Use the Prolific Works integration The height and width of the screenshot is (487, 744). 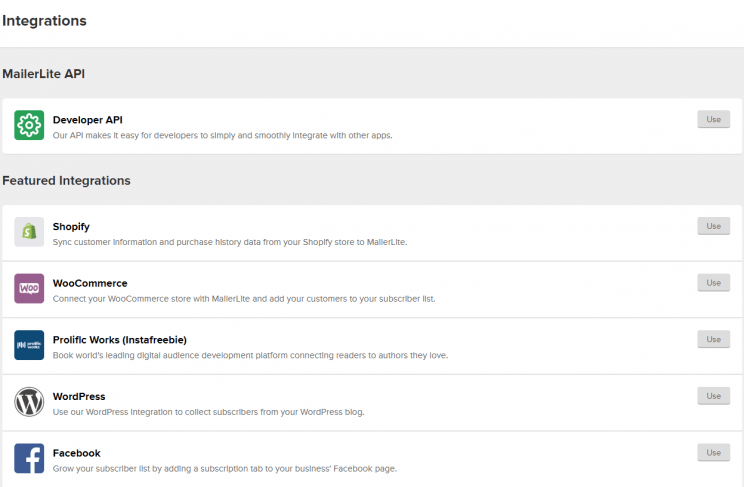tap(713, 339)
